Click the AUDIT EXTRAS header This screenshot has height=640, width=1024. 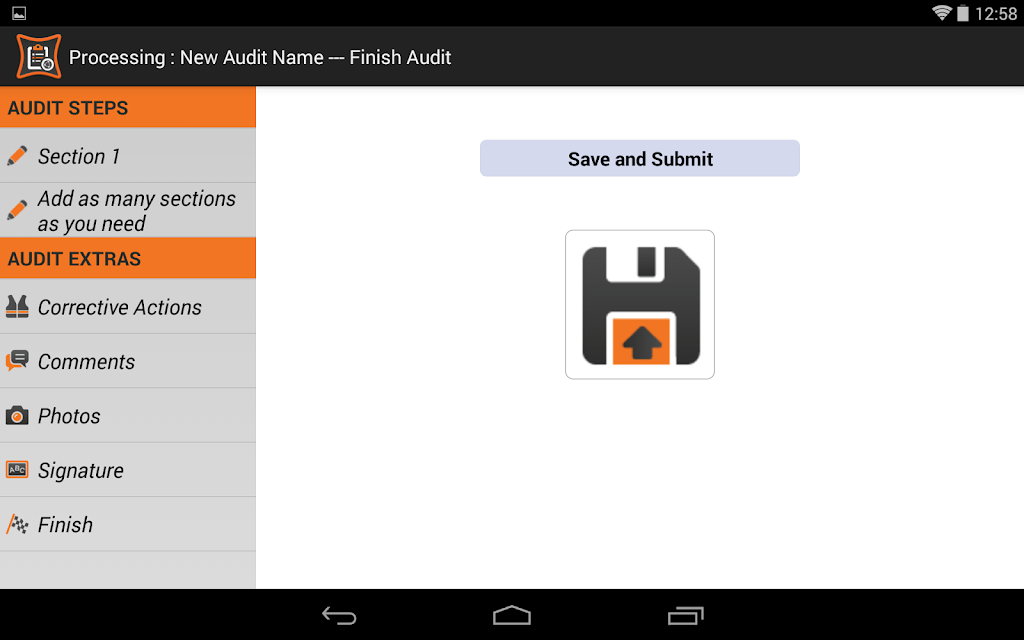128,258
